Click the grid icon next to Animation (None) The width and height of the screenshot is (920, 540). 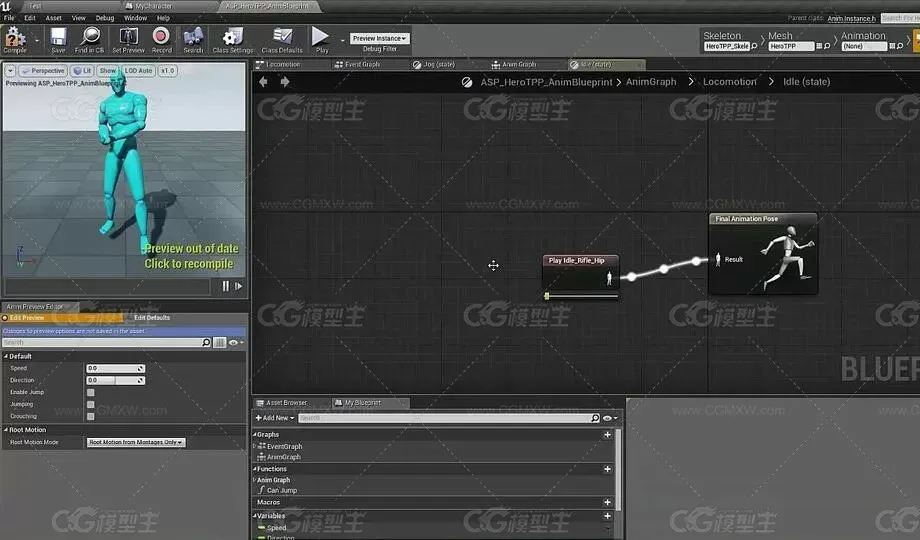pyautogui.click(x=892, y=46)
